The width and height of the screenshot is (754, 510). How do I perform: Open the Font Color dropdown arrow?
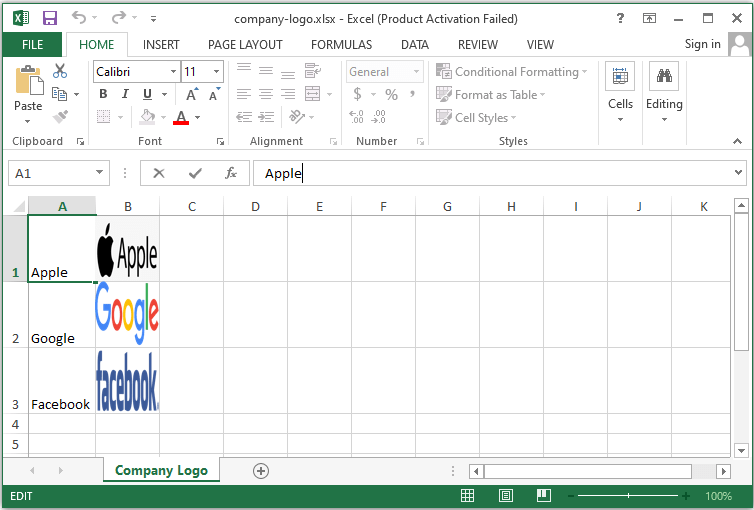(x=197, y=117)
